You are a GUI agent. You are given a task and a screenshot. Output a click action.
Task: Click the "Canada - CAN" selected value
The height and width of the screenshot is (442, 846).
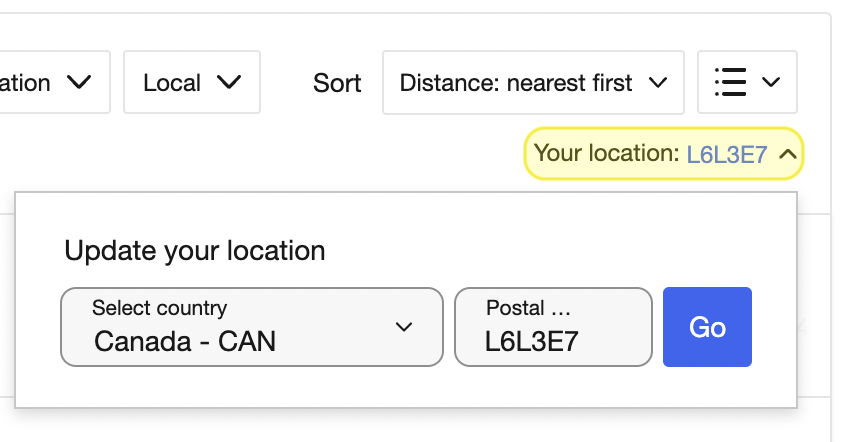[x=185, y=341]
